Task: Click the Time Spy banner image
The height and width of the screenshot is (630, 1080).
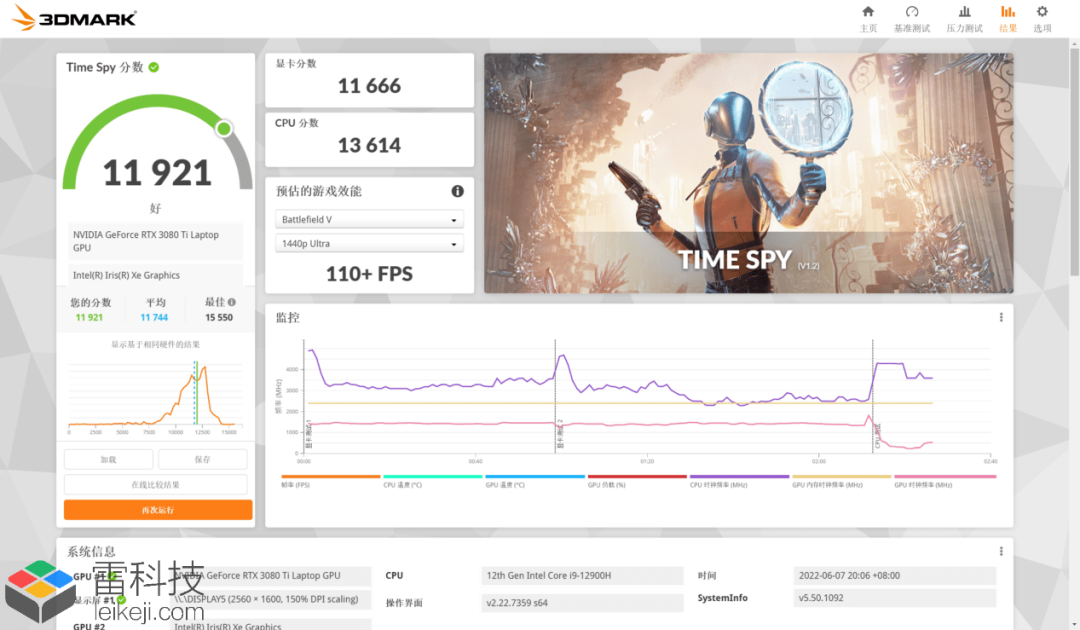Action: (749, 174)
